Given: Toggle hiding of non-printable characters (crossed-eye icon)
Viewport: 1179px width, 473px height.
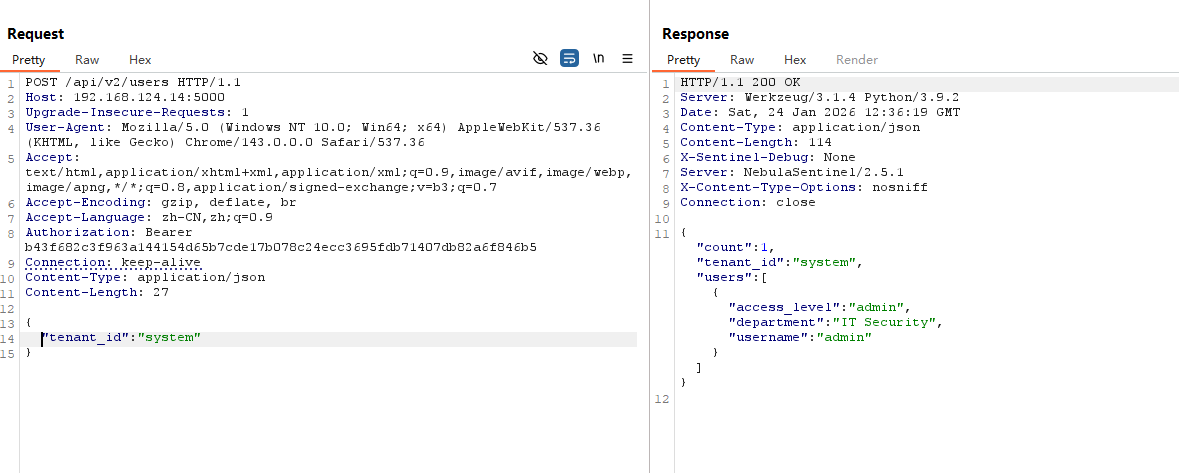Looking at the screenshot, I should pos(540,59).
